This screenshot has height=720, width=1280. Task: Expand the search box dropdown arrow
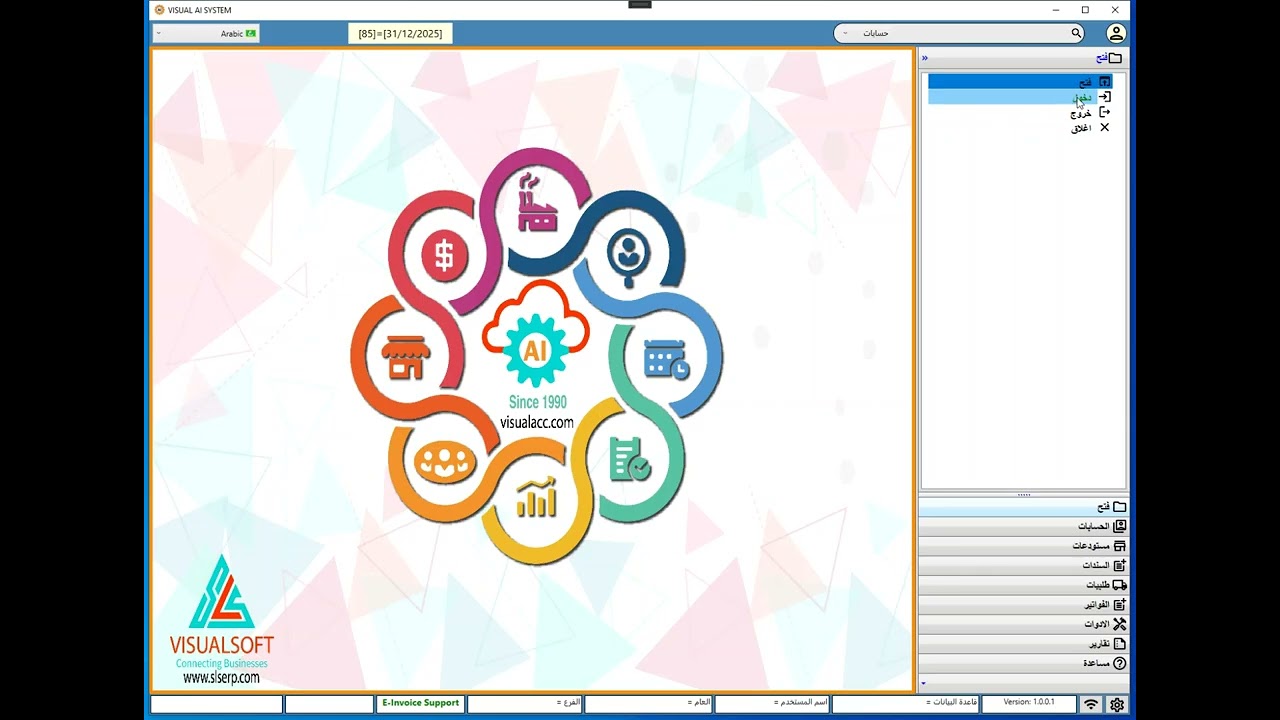click(x=845, y=33)
